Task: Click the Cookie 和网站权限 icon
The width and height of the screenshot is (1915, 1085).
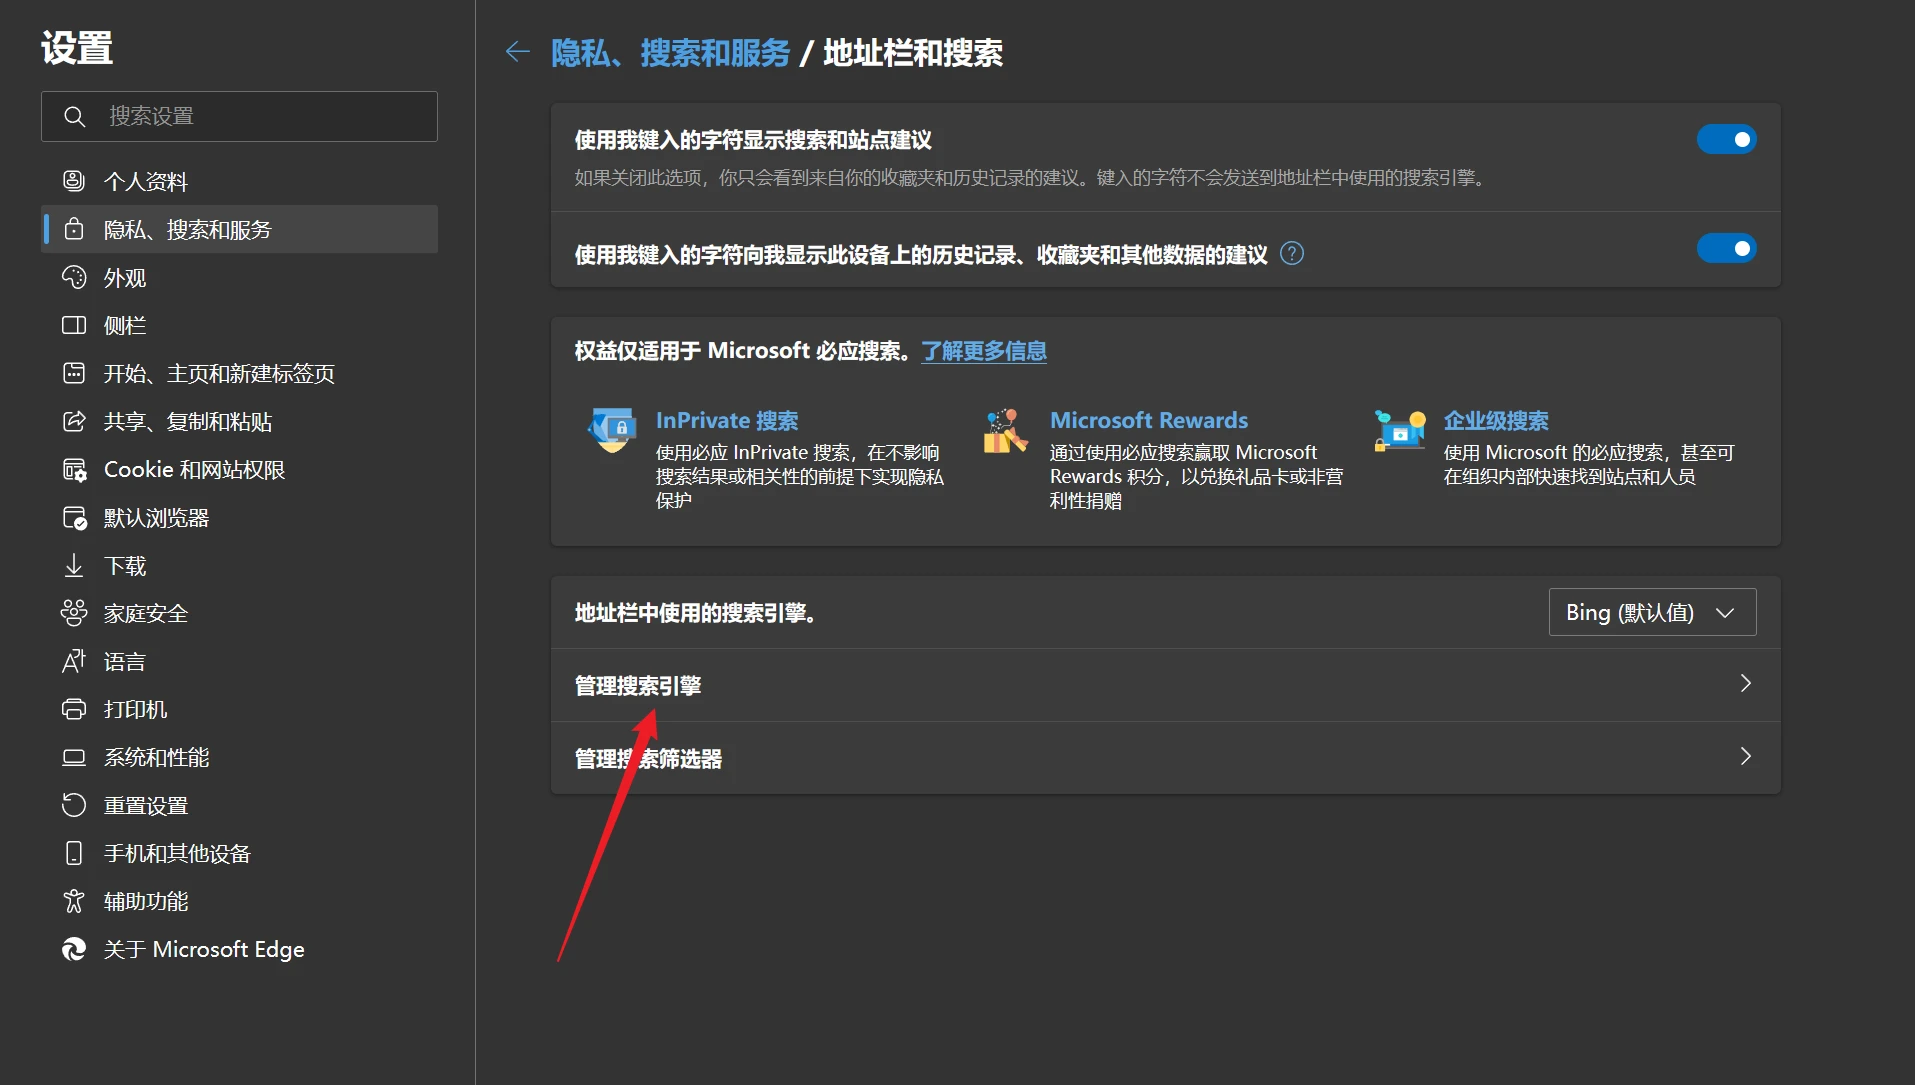Action: [74, 469]
